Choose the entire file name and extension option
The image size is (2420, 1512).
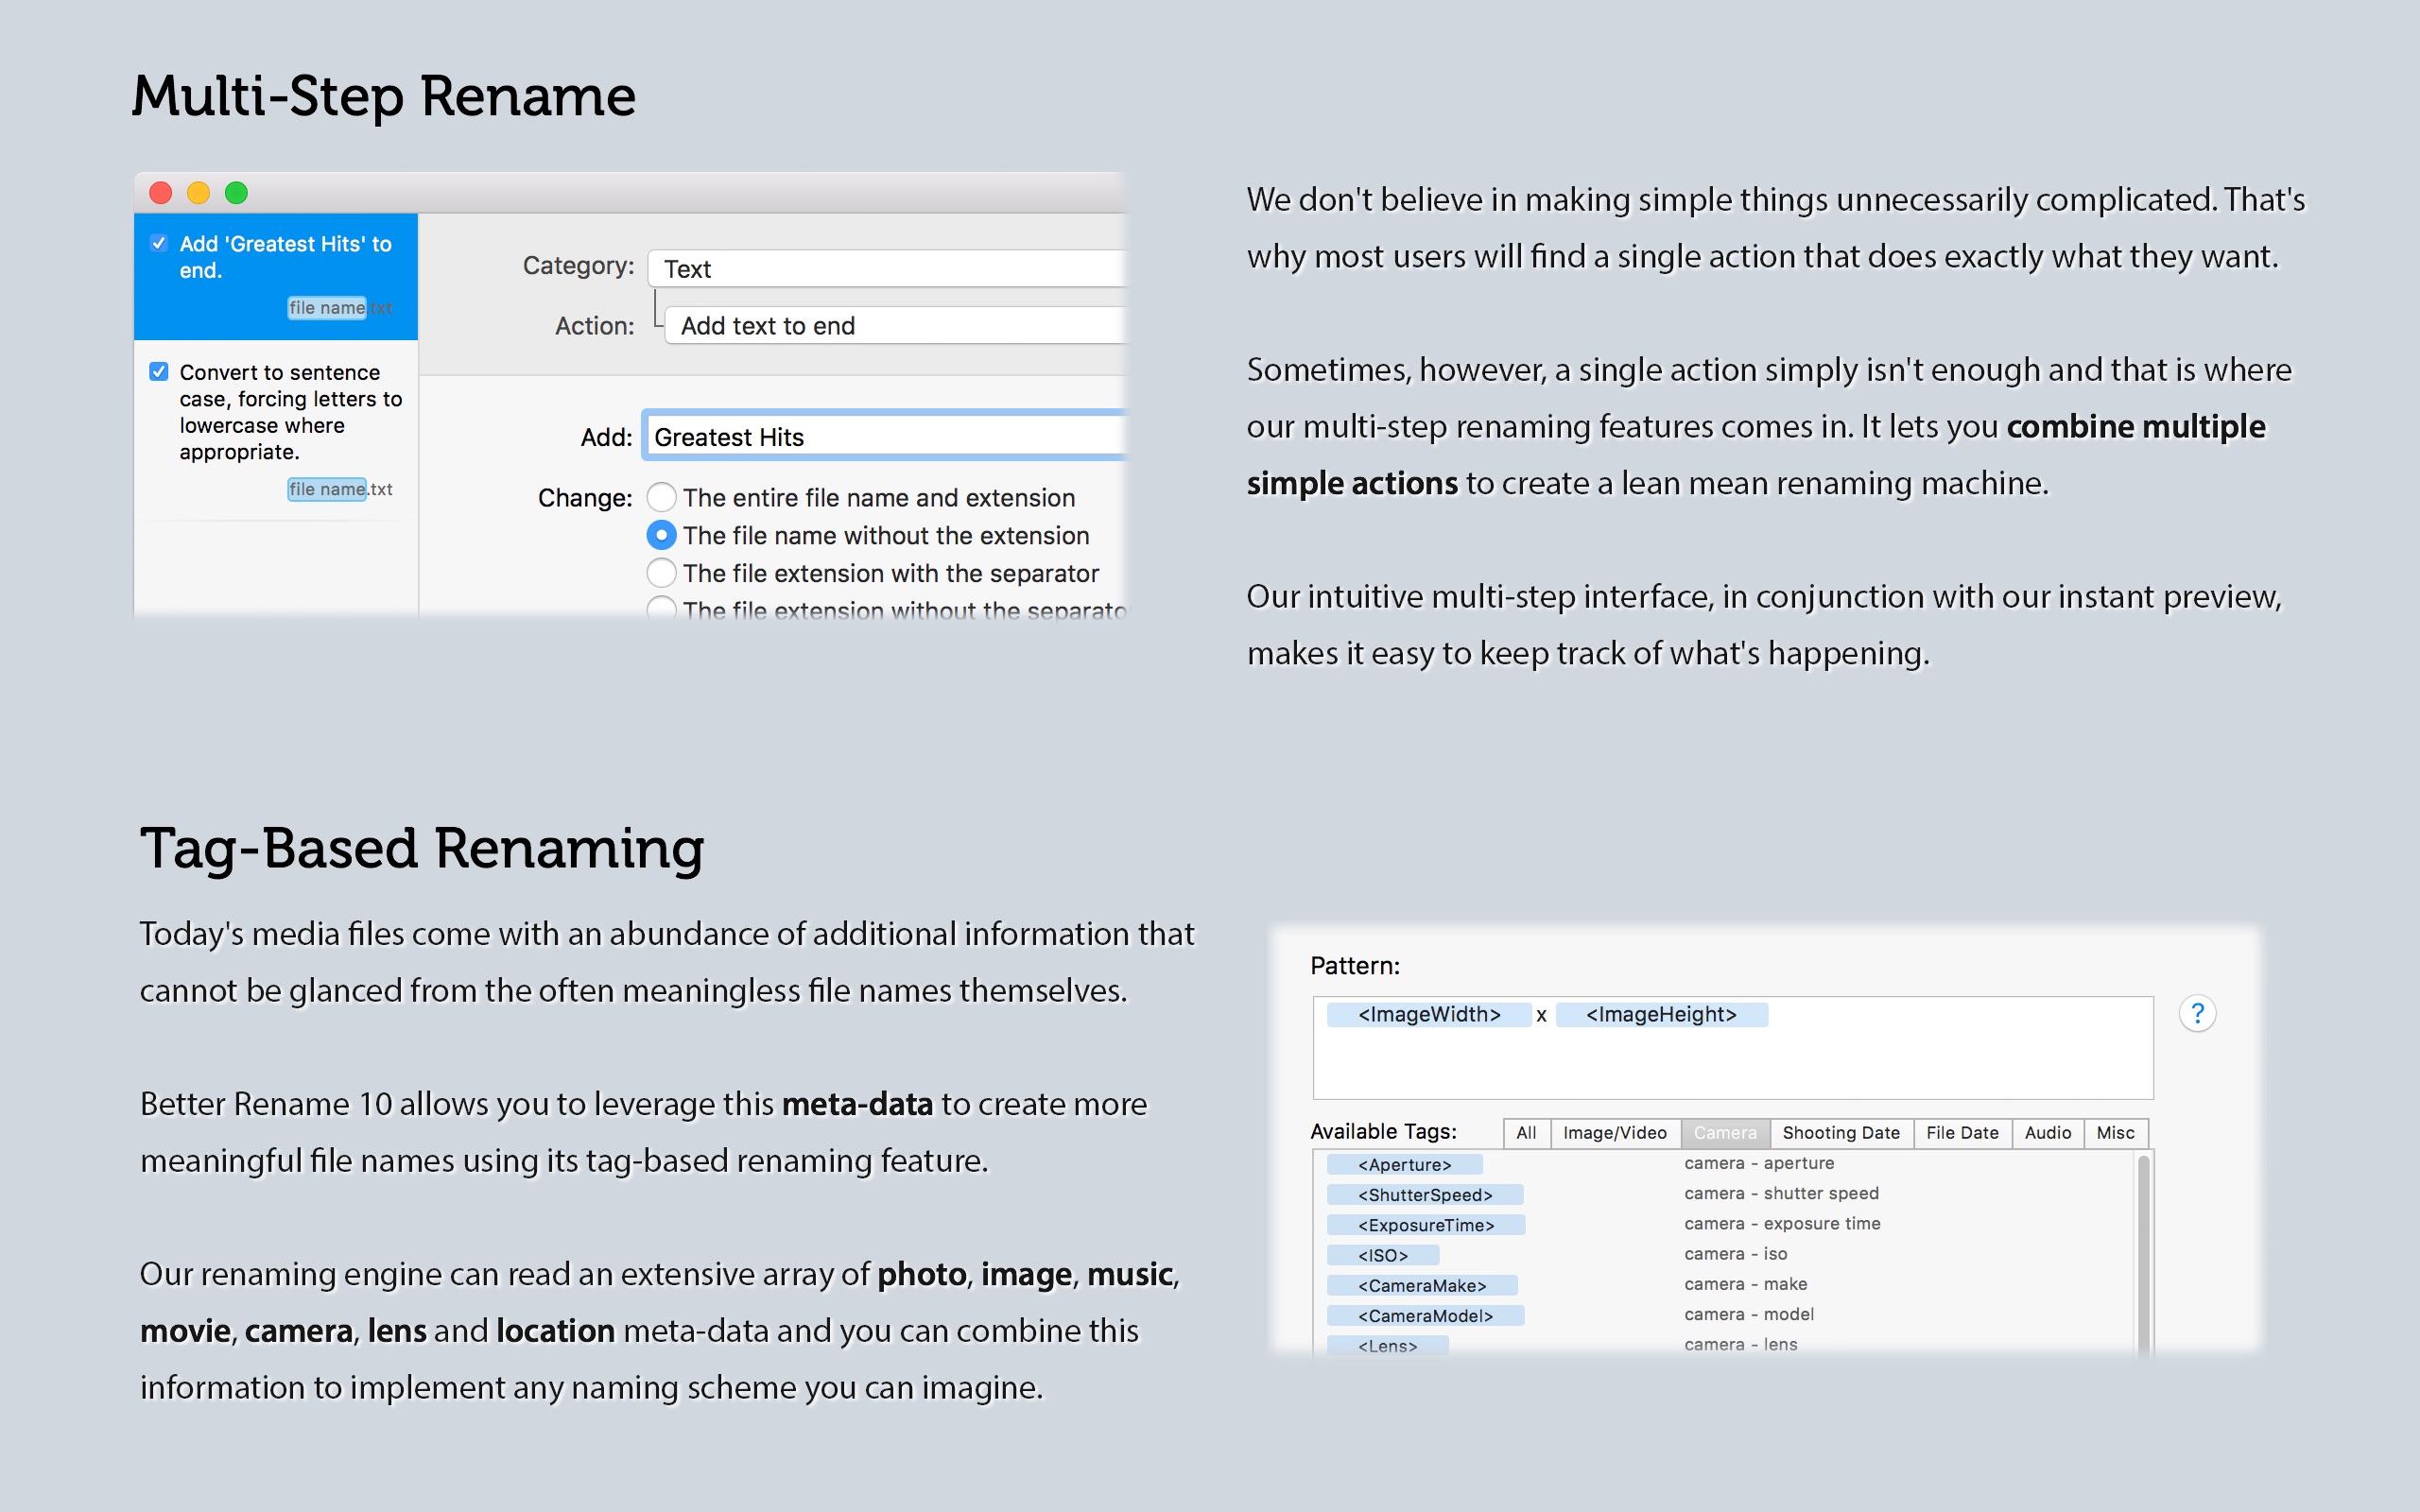coord(661,497)
